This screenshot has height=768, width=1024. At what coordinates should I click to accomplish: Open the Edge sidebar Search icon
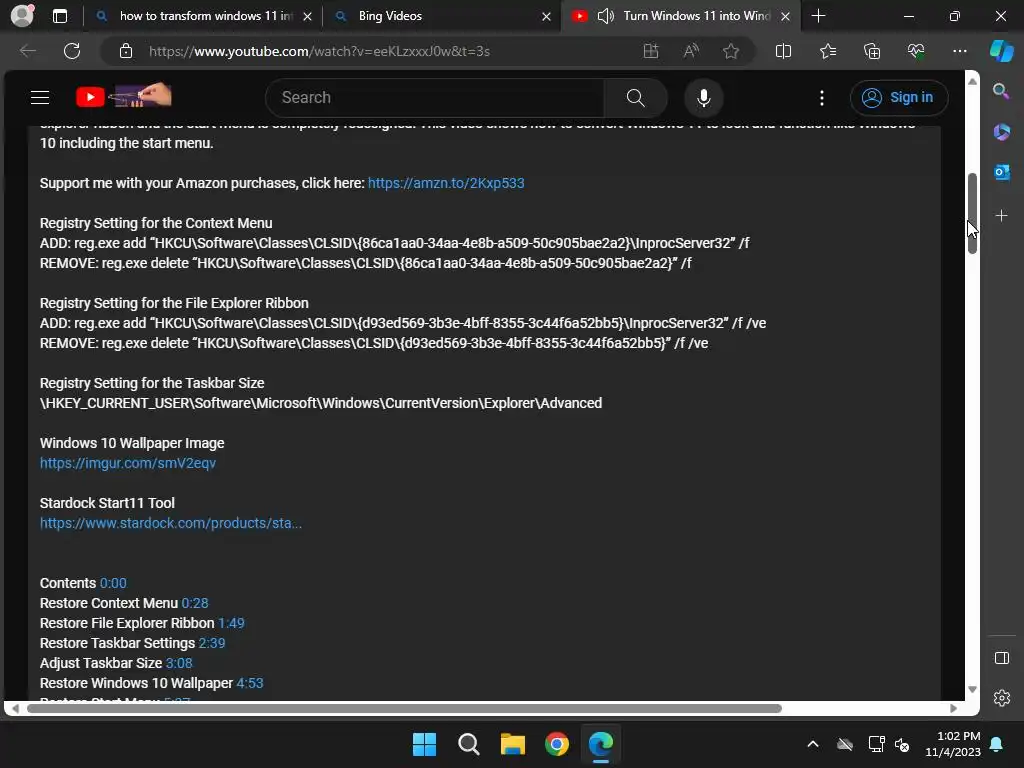coord(1001,91)
